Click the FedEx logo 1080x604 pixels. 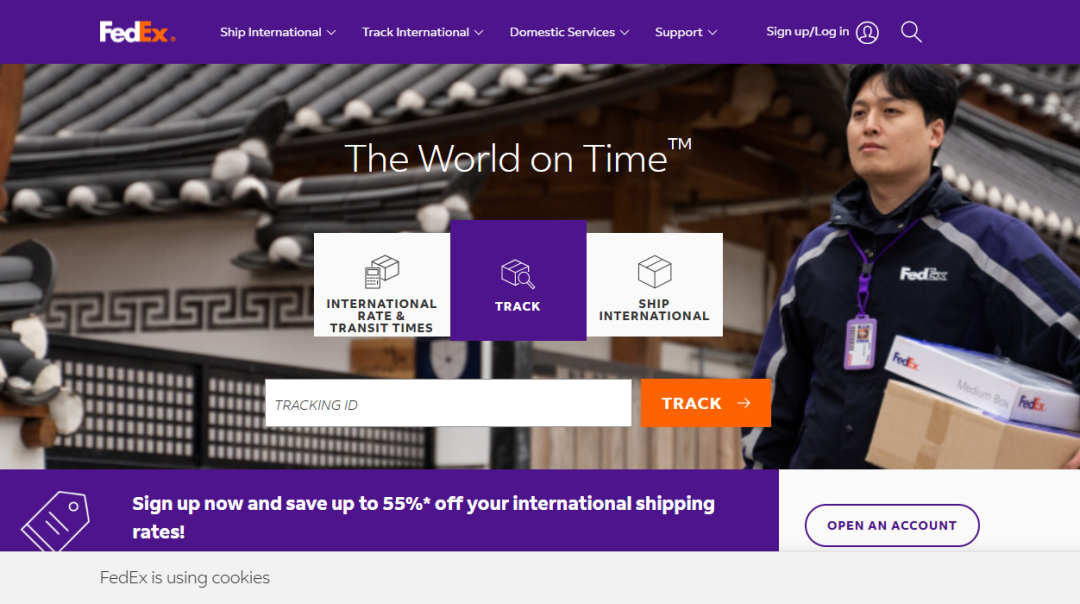137,32
